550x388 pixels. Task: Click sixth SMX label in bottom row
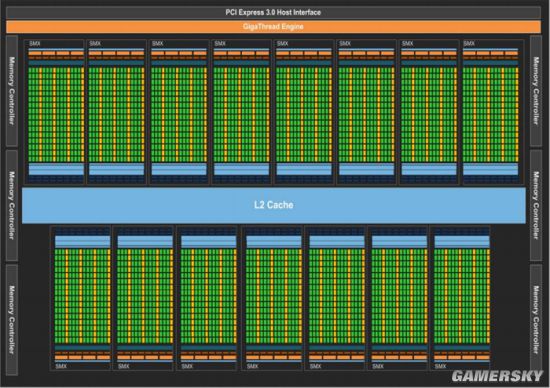click(x=378, y=366)
